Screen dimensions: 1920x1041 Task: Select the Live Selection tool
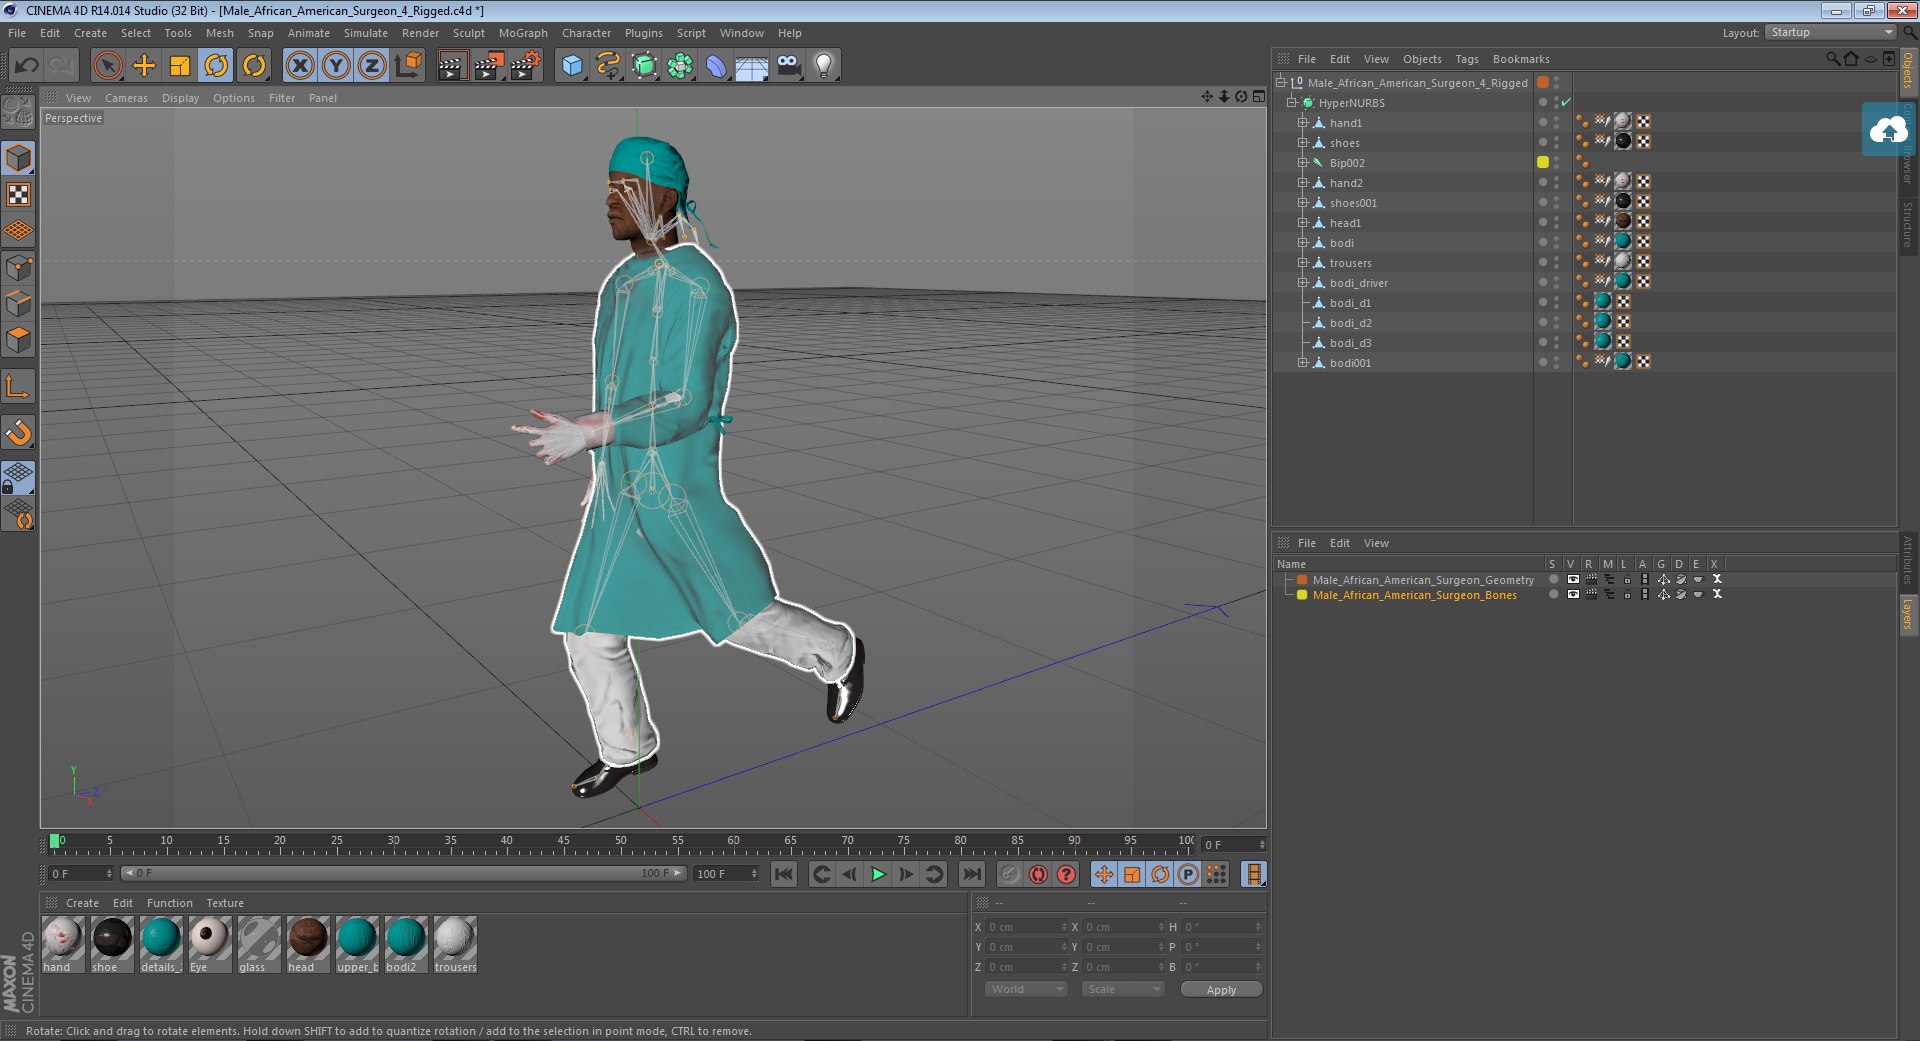point(107,66)
